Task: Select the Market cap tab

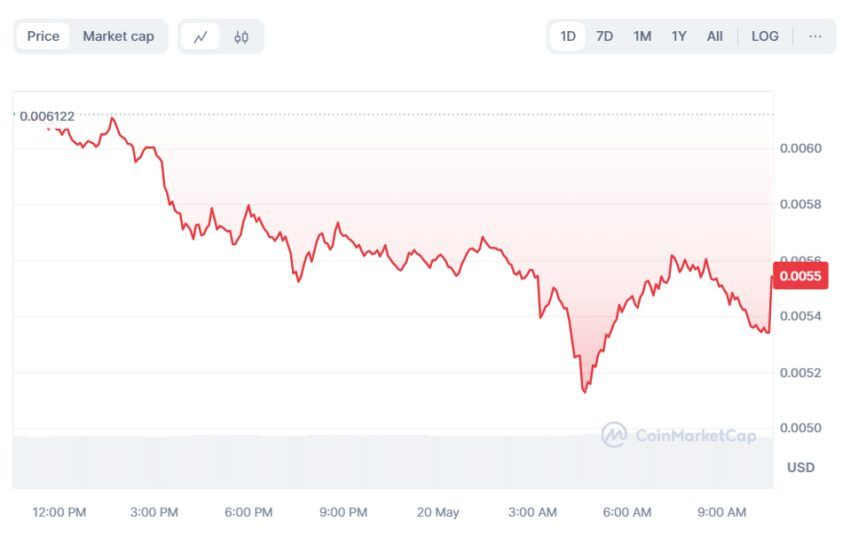Action: (x=118, y=36)
